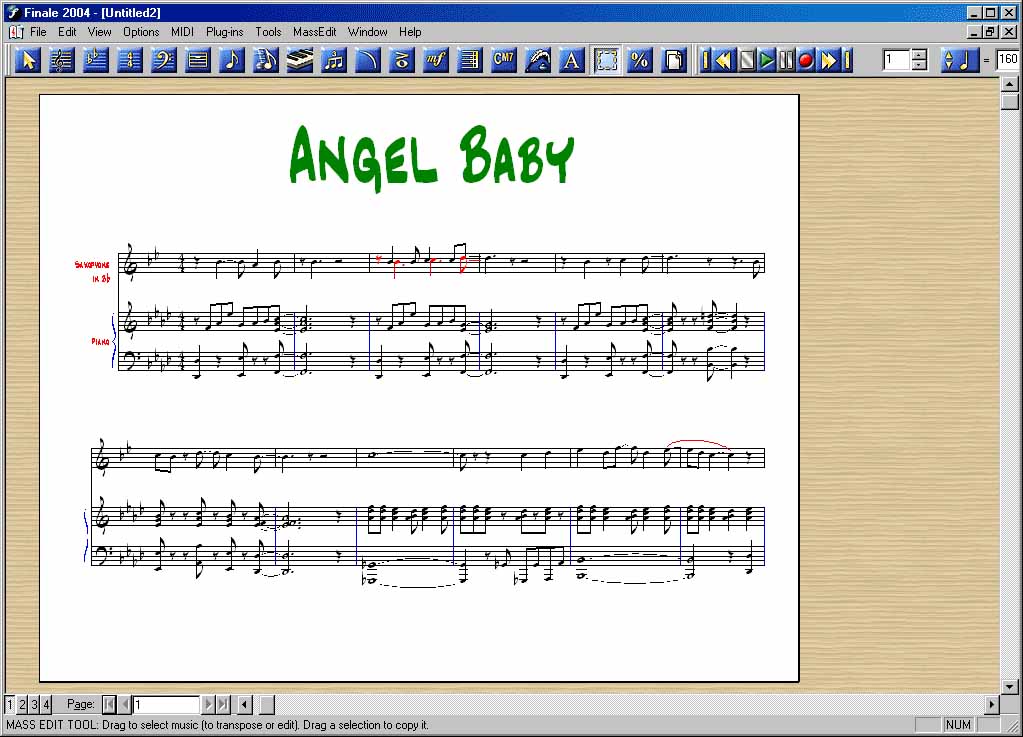Select the Smart Shape slur tool
1023x737 pixels.
(367, 60)
